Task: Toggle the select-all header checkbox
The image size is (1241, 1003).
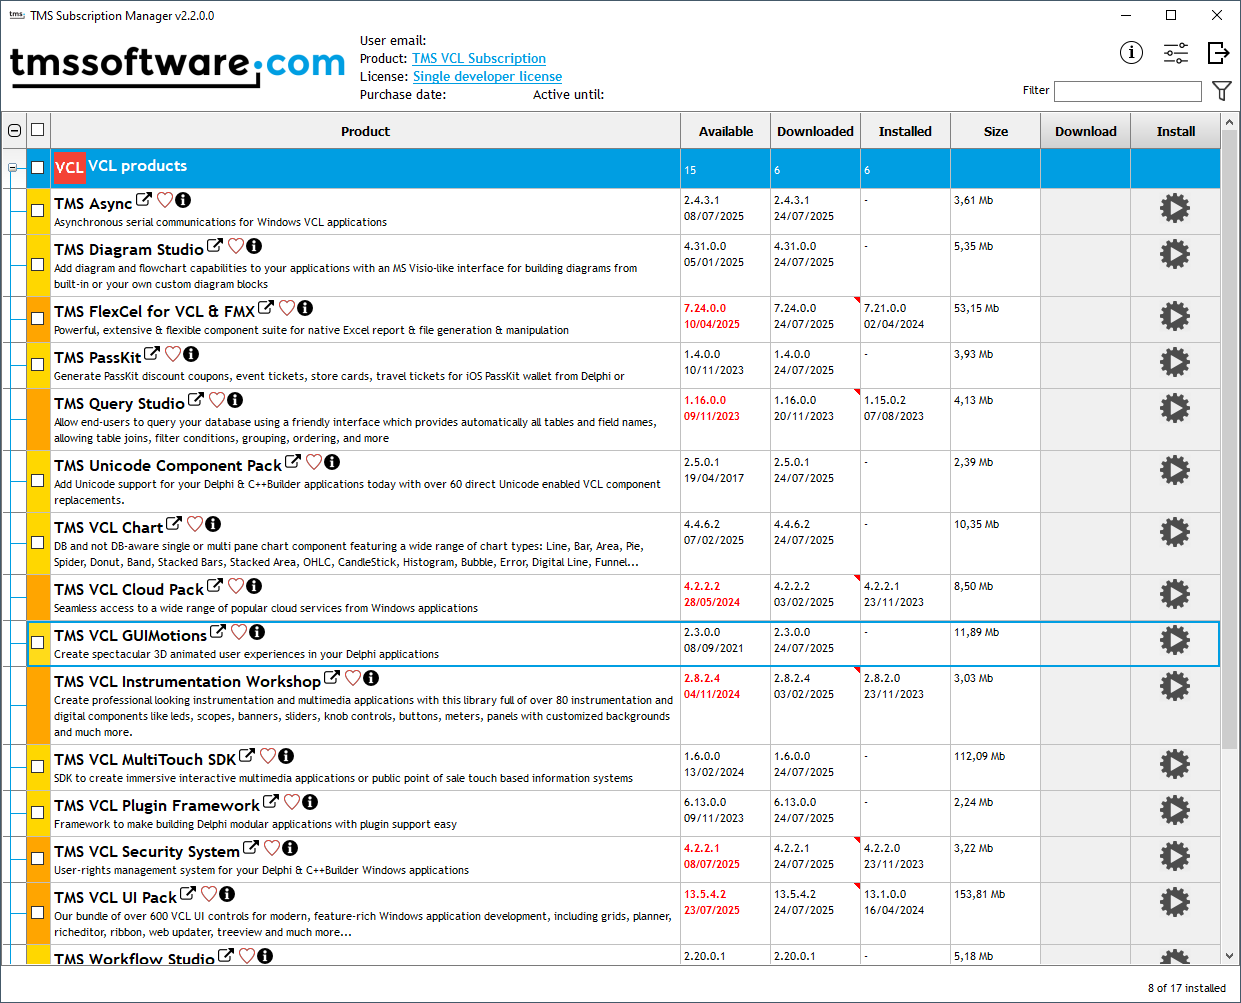Action: click(38, 129)
